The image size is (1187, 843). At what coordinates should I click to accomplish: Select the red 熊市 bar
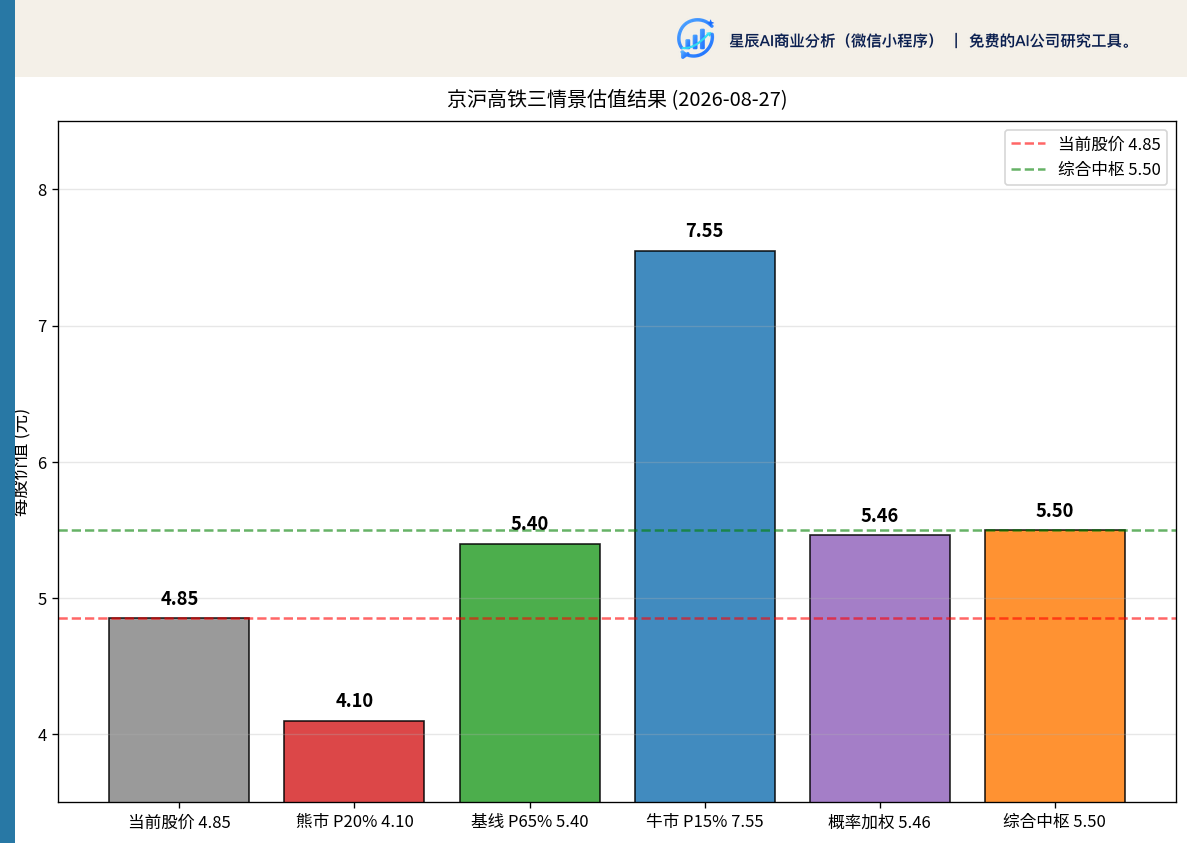click(x=354, y=761)
